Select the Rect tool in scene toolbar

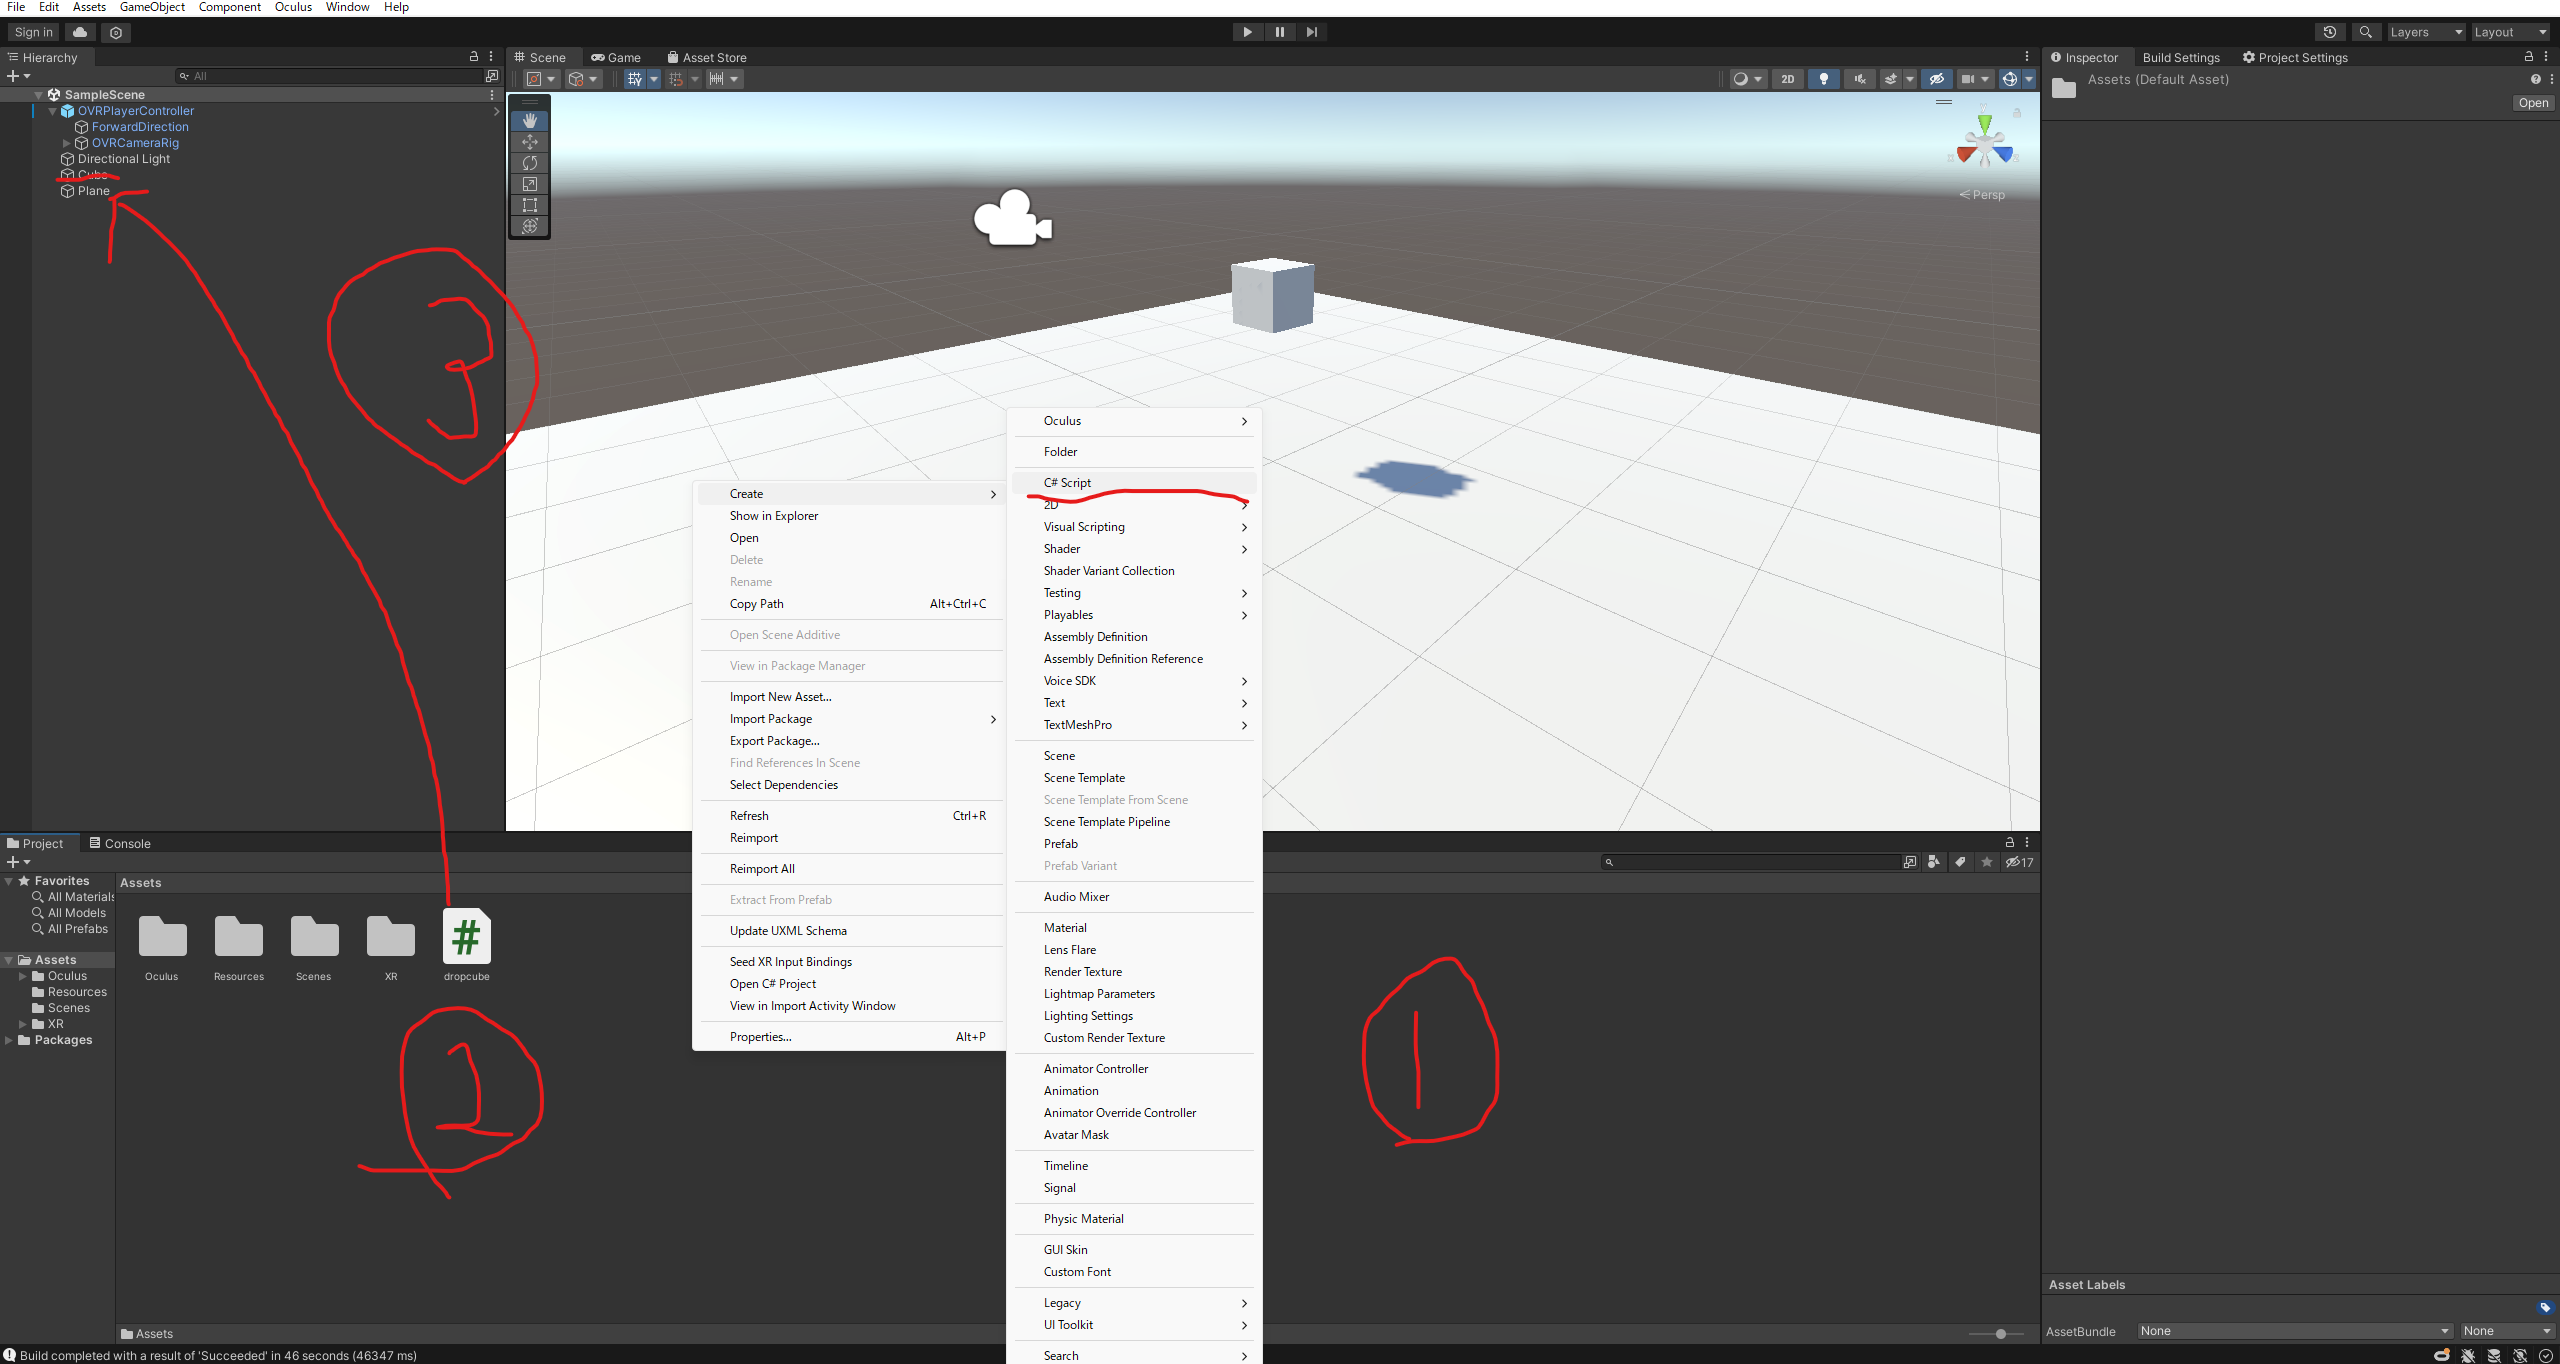click(x=530, y=205)
